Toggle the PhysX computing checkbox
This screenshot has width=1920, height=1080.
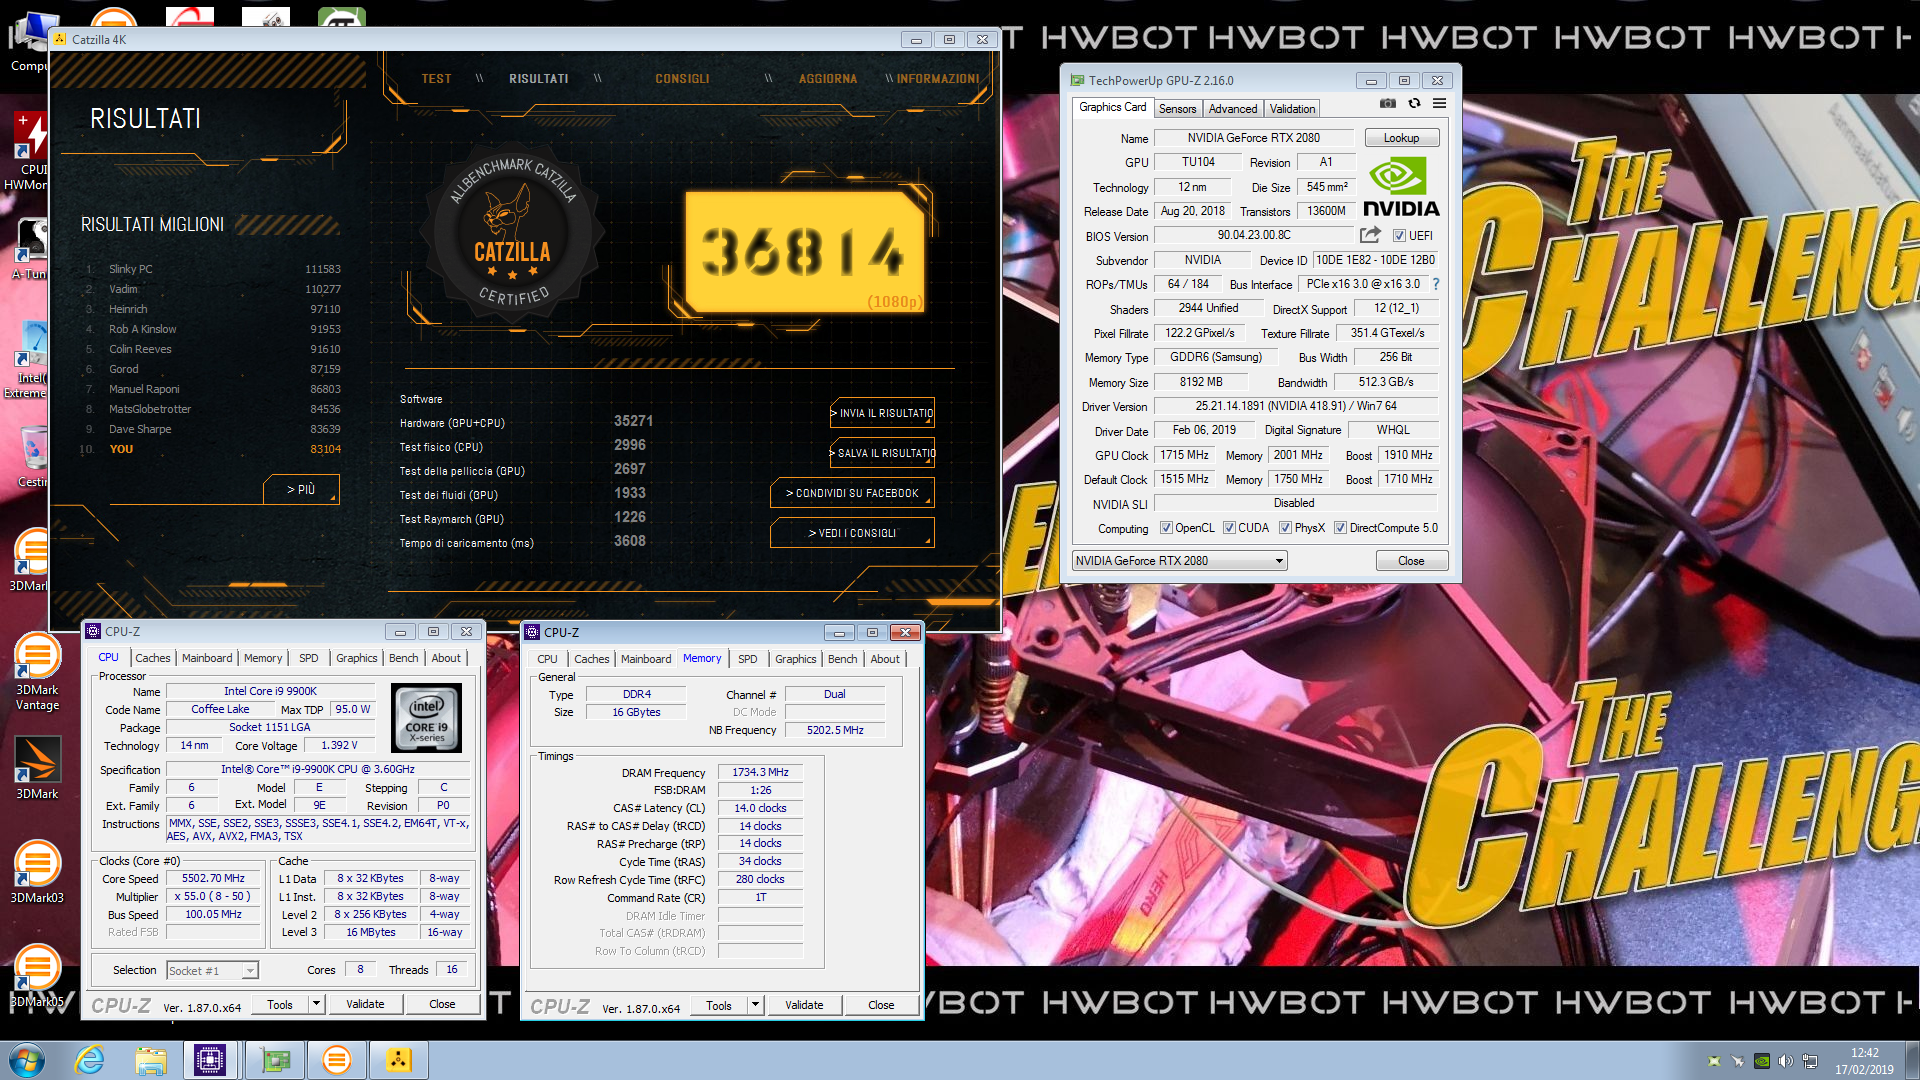pos(1285,528)
